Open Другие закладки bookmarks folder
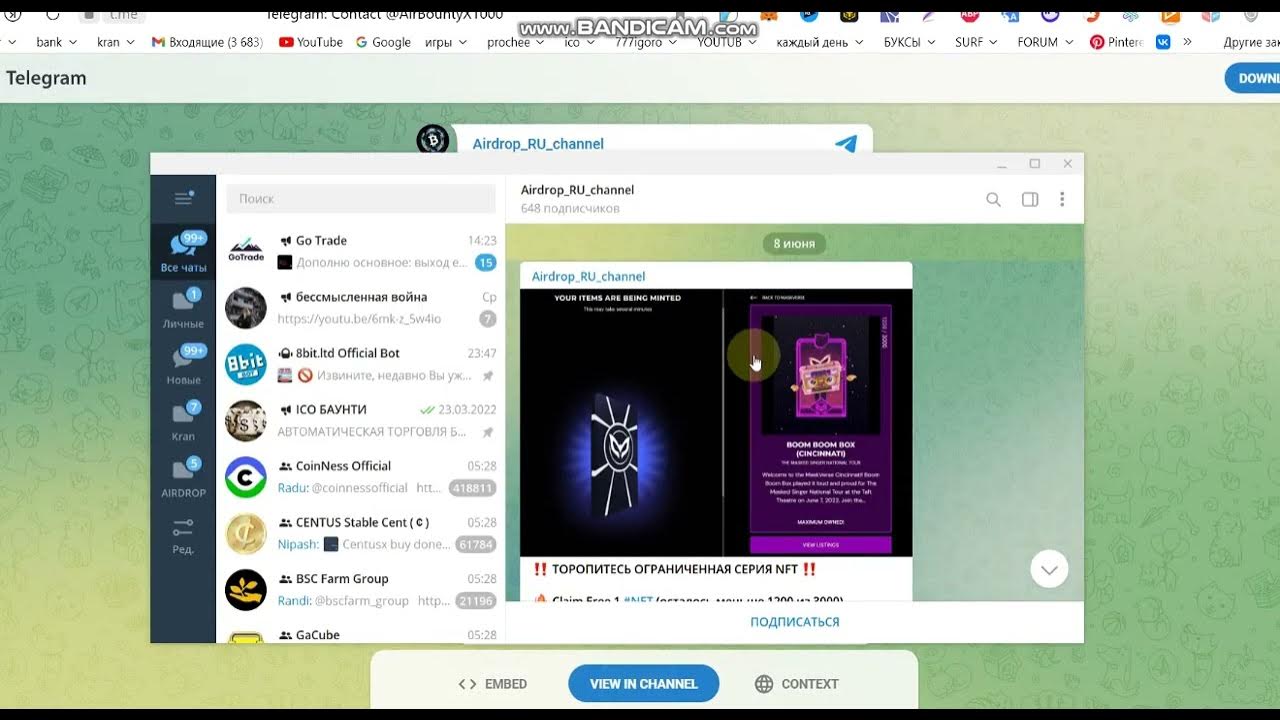The height and width of the screenshot is (720, 1280). tap(1251, 42)
